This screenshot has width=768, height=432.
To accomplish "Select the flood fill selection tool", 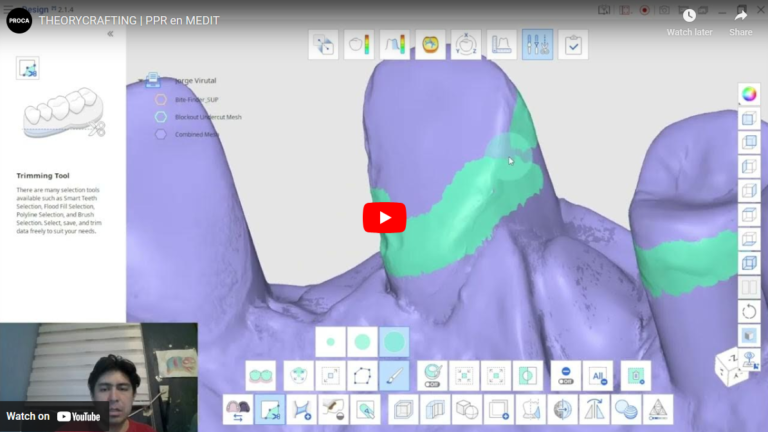I will 298,376.
